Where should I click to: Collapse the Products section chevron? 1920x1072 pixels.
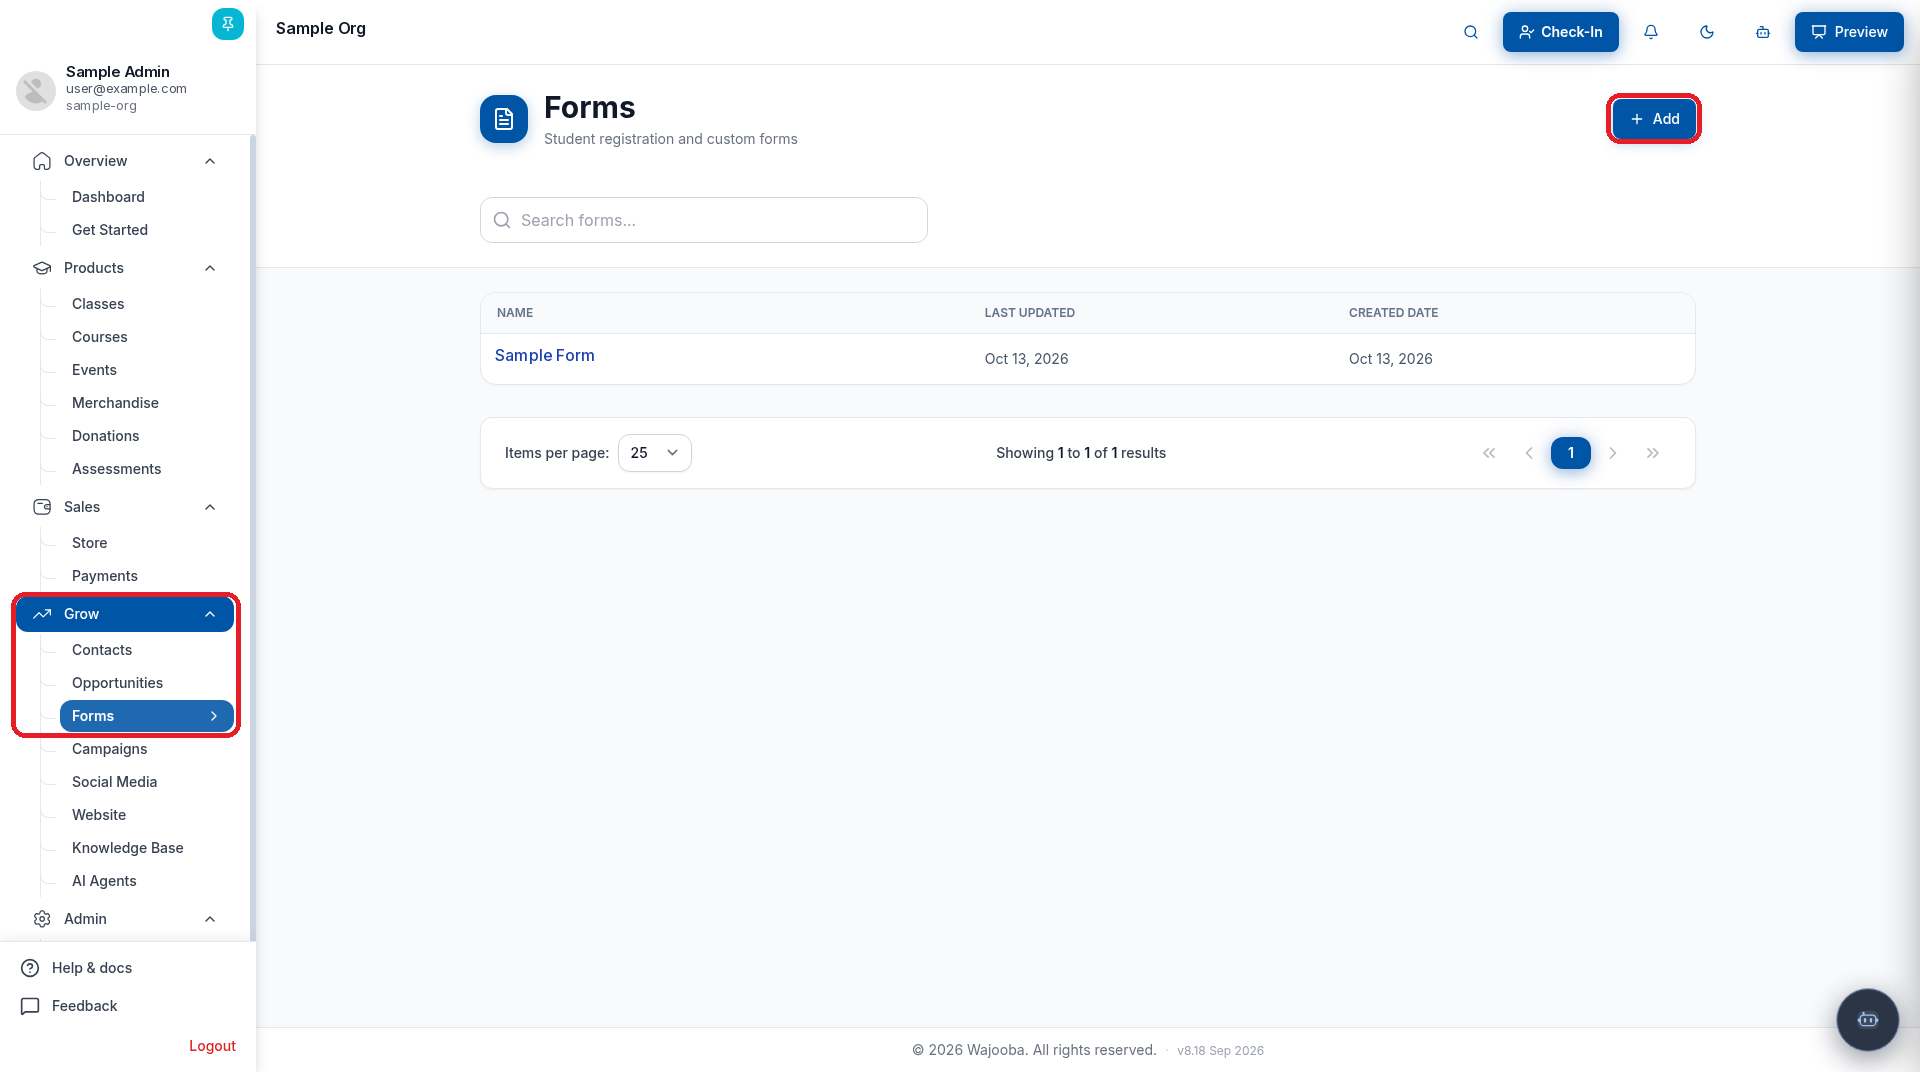pyautogui.click(x=210, y=268)
